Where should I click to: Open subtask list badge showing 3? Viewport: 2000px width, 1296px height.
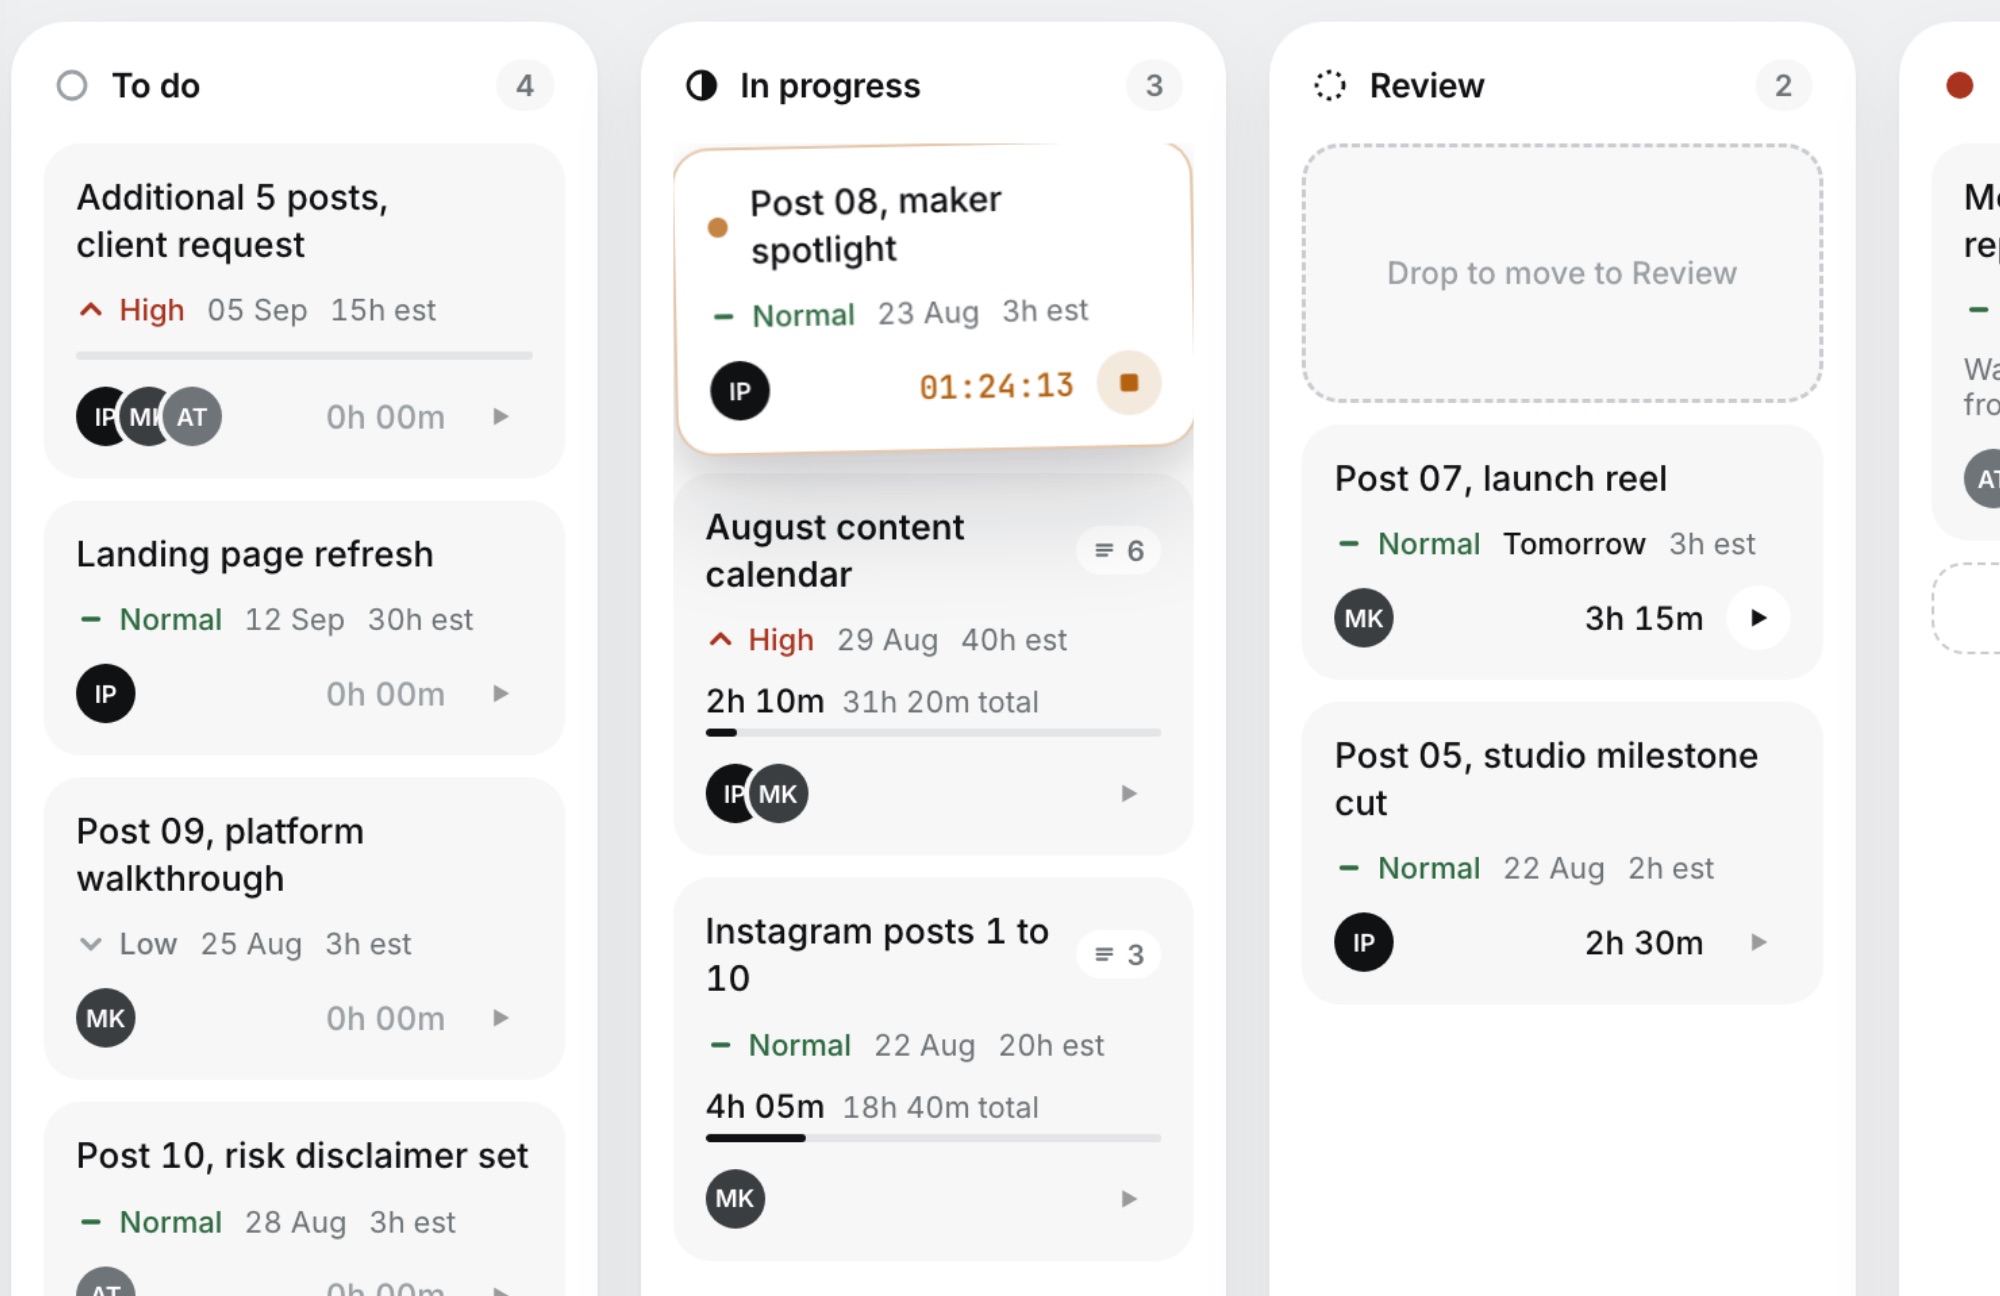pyautogui.click(x=1119, y=955)
